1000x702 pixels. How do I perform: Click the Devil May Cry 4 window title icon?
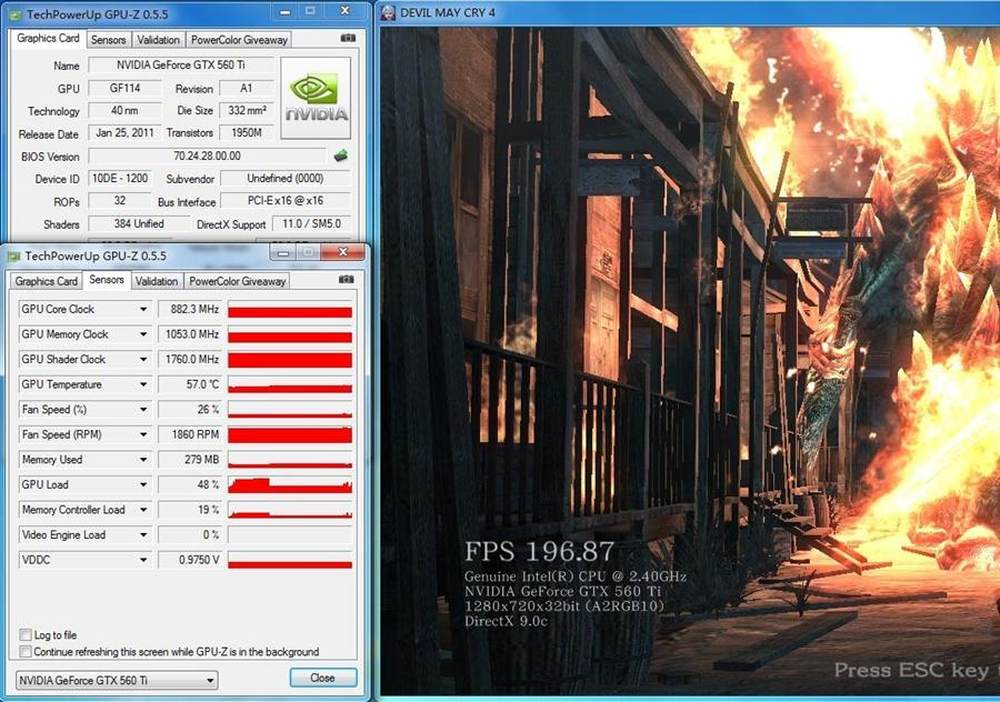click(388, 13)
